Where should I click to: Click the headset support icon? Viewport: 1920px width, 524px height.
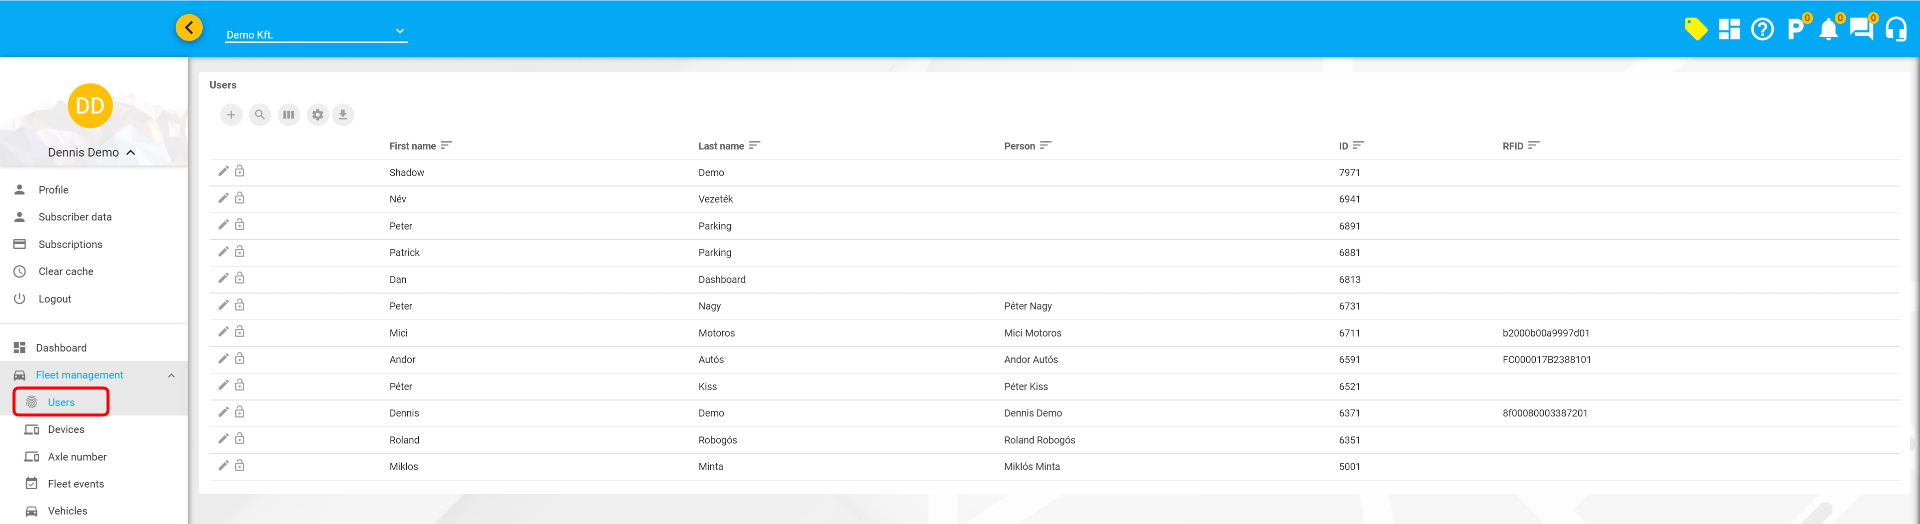click(1895, 29)
